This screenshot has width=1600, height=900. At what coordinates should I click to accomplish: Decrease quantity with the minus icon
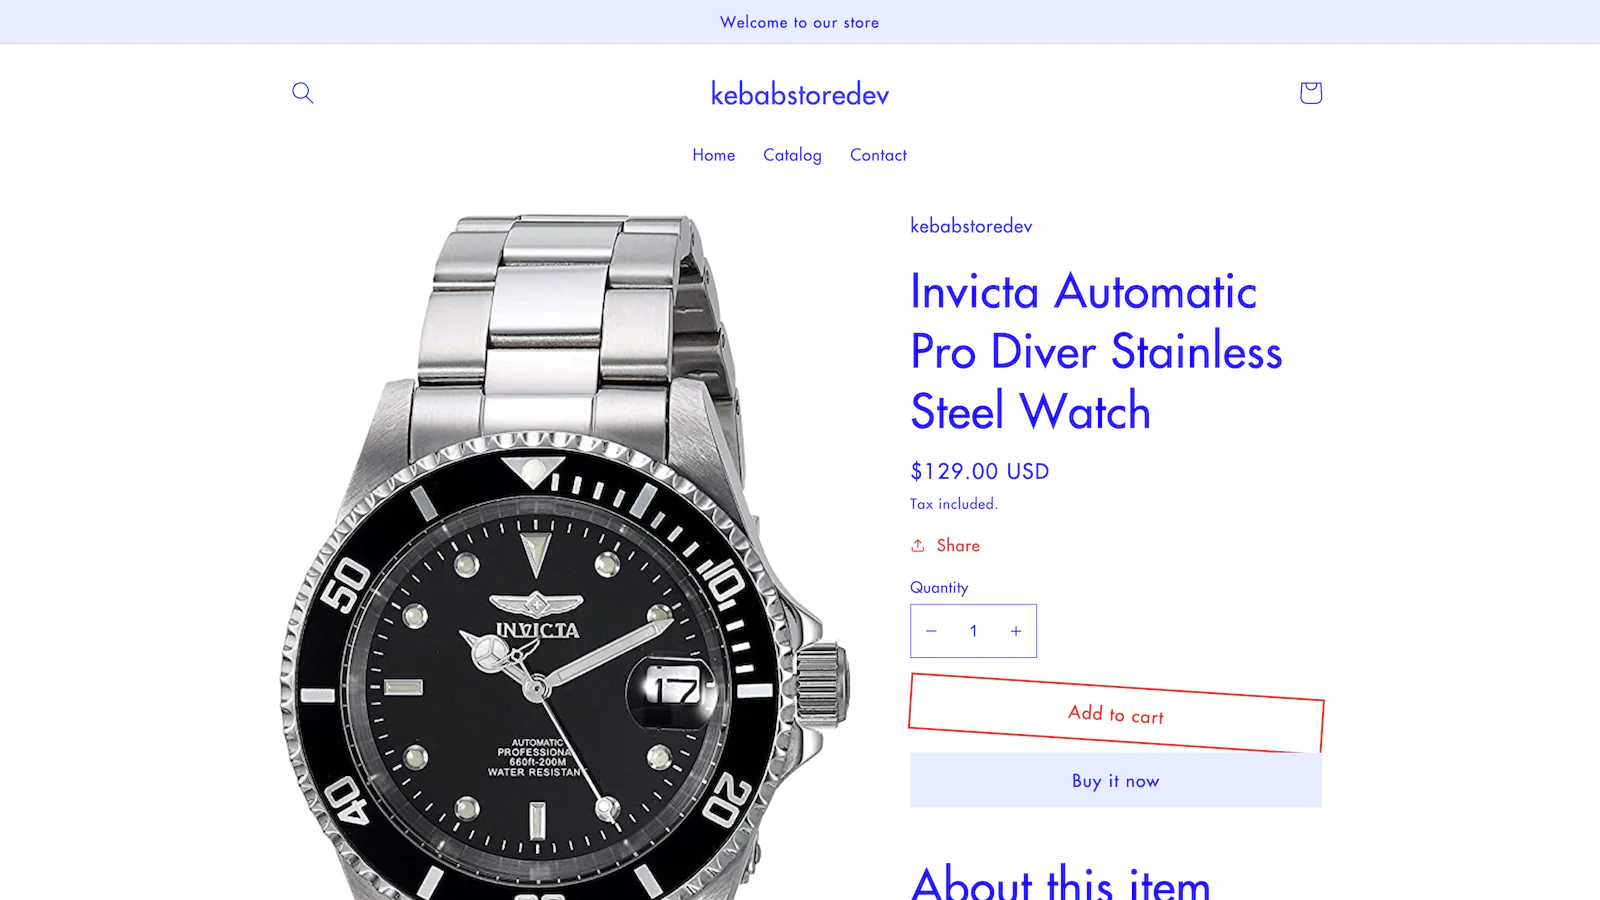931,631
